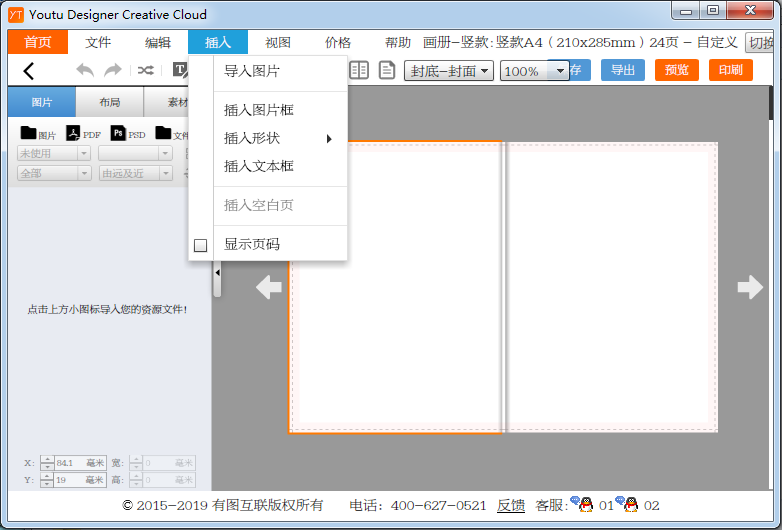Click the back arrow in the toolbar

click(29, 71)
